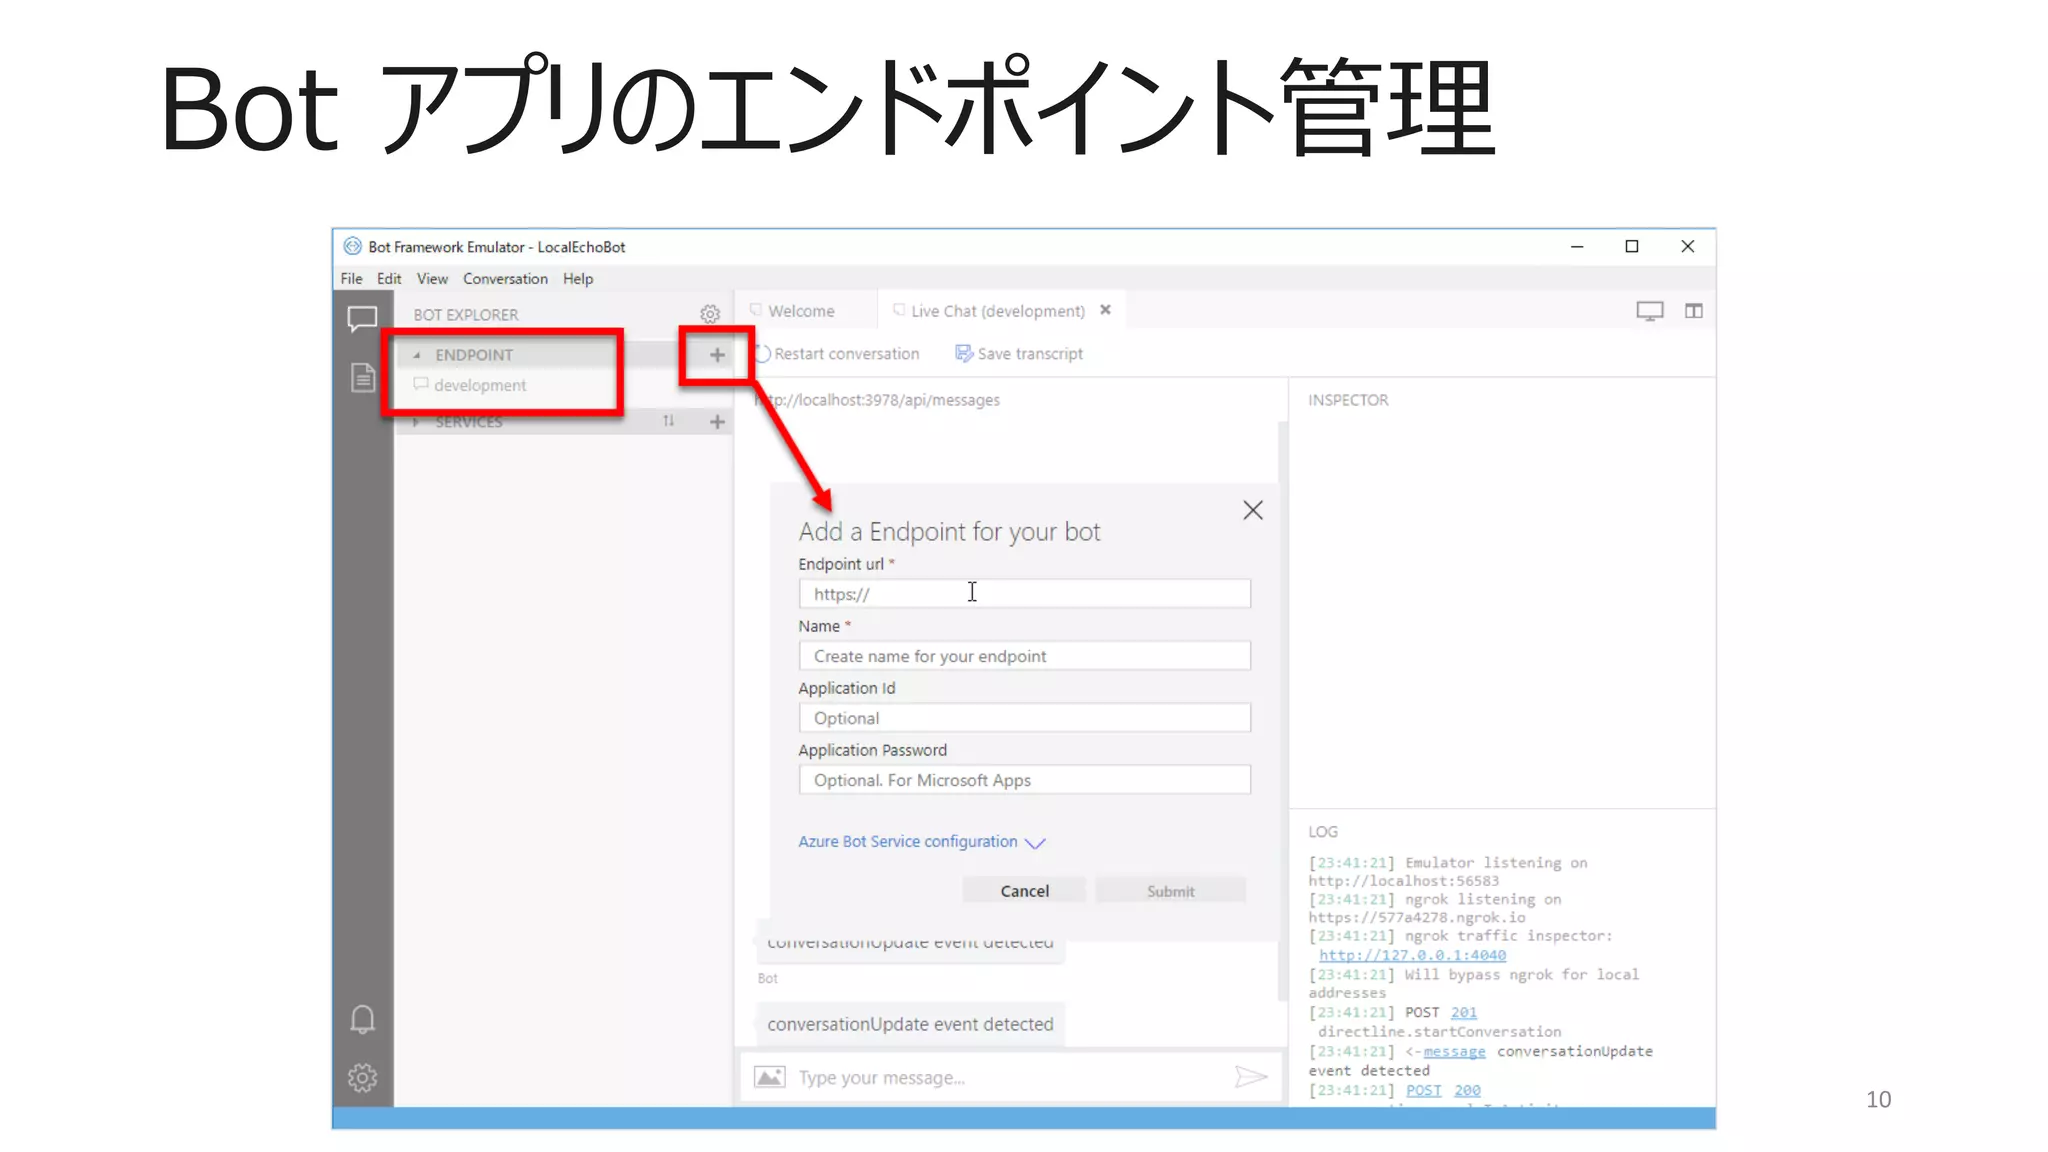Add a new service with plus icon
2048x1152 pixels.
717,422
